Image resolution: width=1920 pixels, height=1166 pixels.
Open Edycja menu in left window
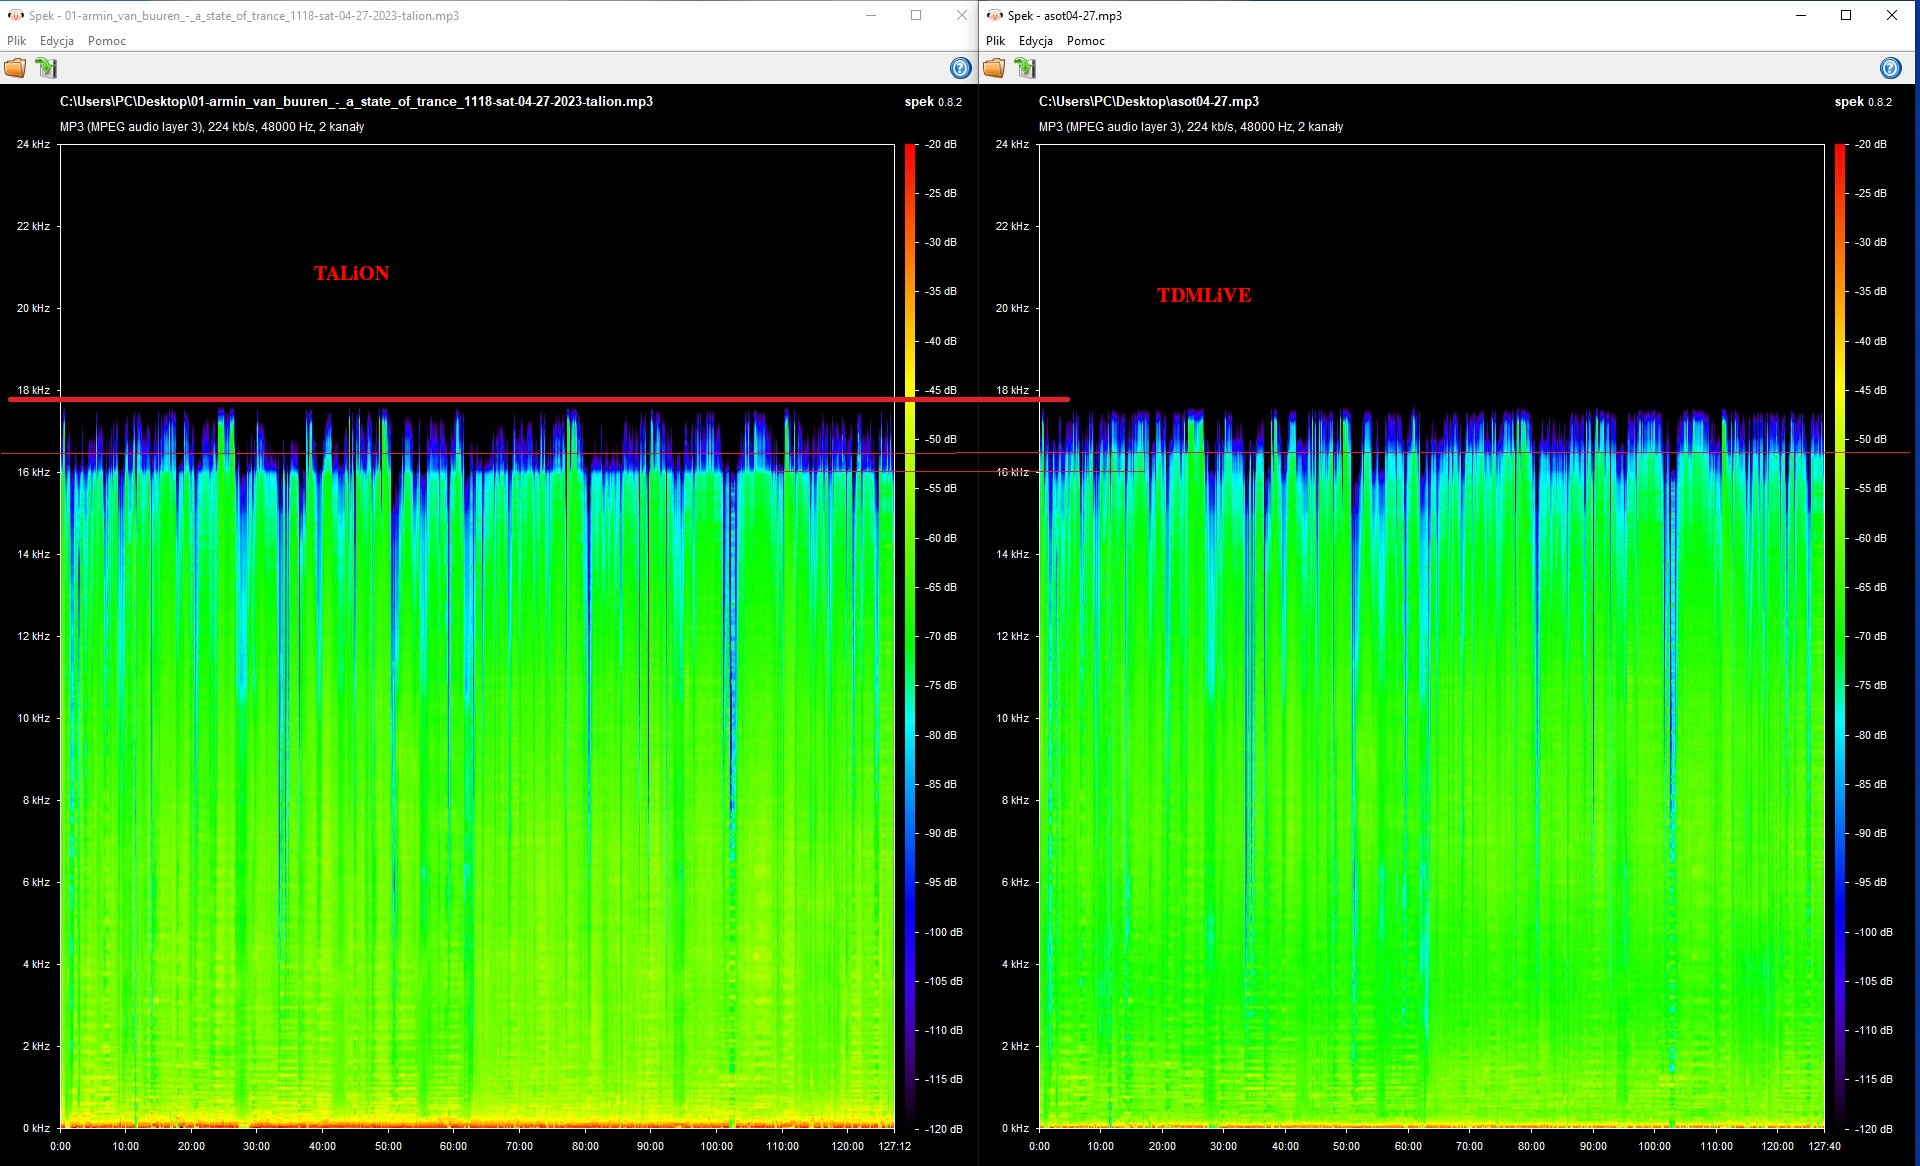[x=57, y=41]
